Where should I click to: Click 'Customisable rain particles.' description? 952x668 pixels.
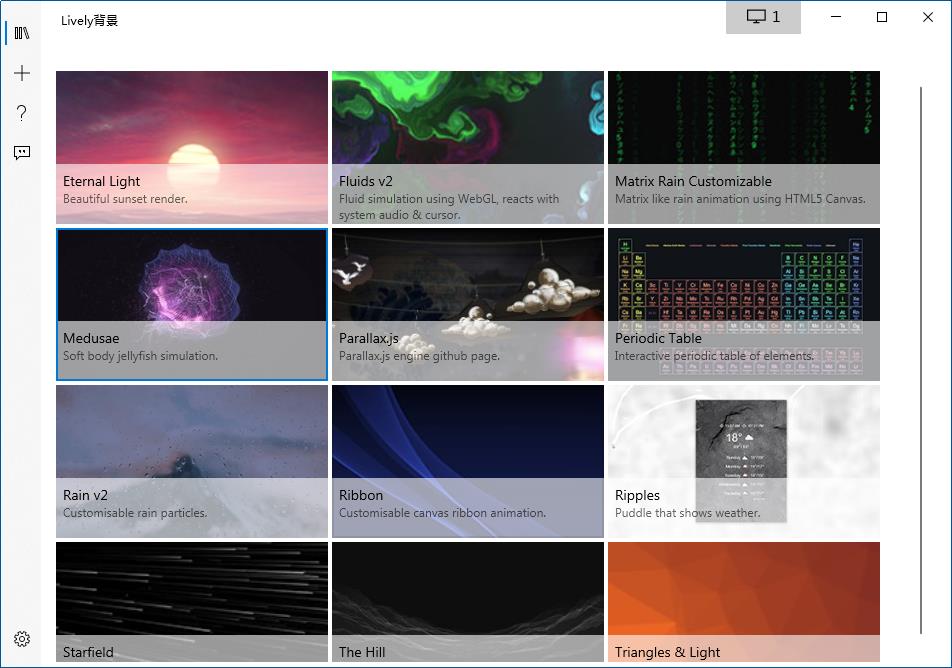135,513
